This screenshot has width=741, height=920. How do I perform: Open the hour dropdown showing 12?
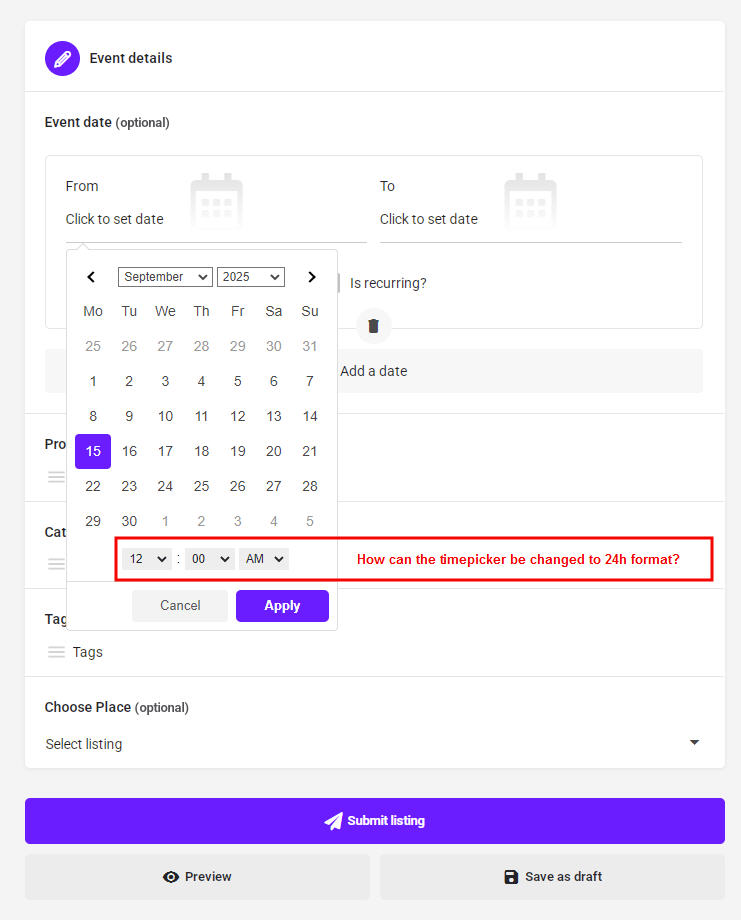pyautogui.click(x=147, y=559)
